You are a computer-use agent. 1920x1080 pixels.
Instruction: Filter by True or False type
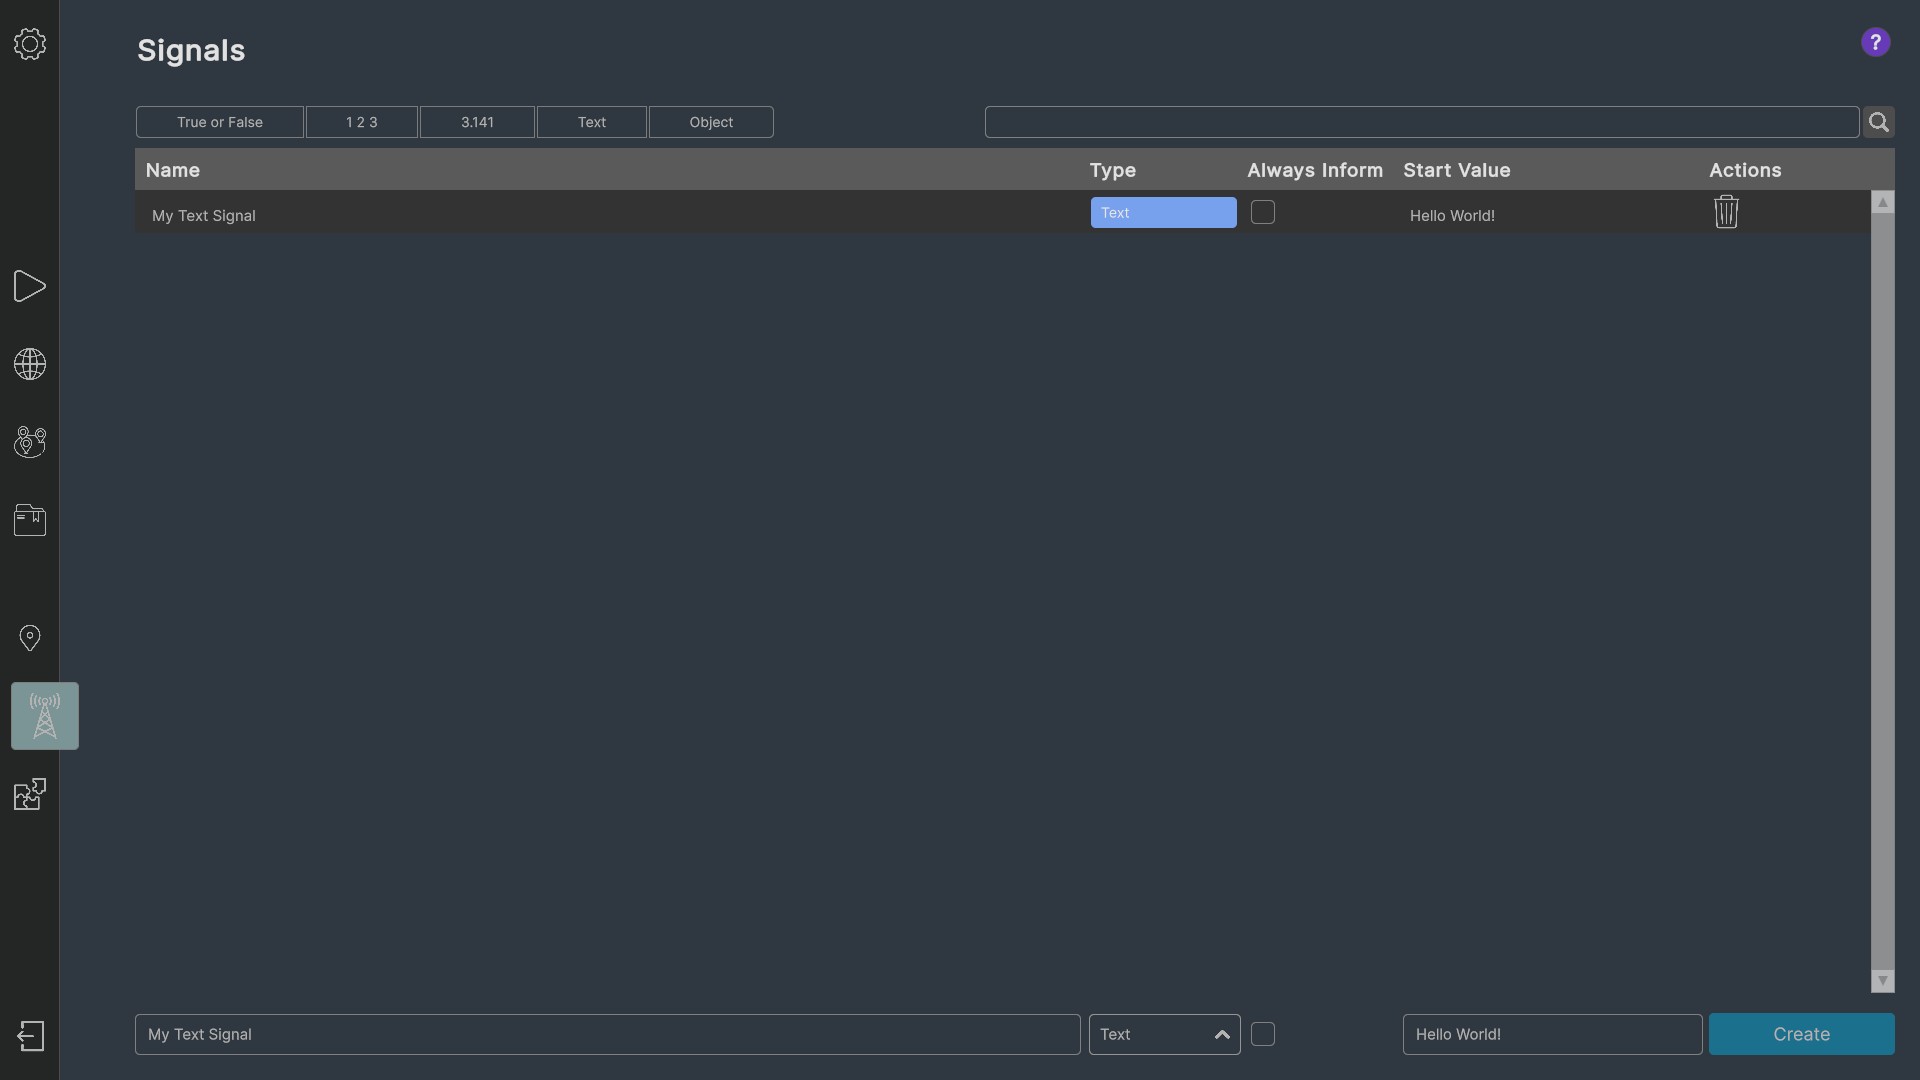pos(220,122)
